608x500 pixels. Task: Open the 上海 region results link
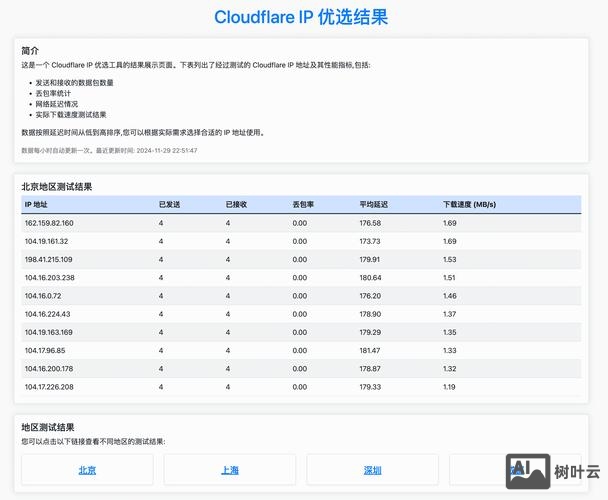click(x=230, y=470)
